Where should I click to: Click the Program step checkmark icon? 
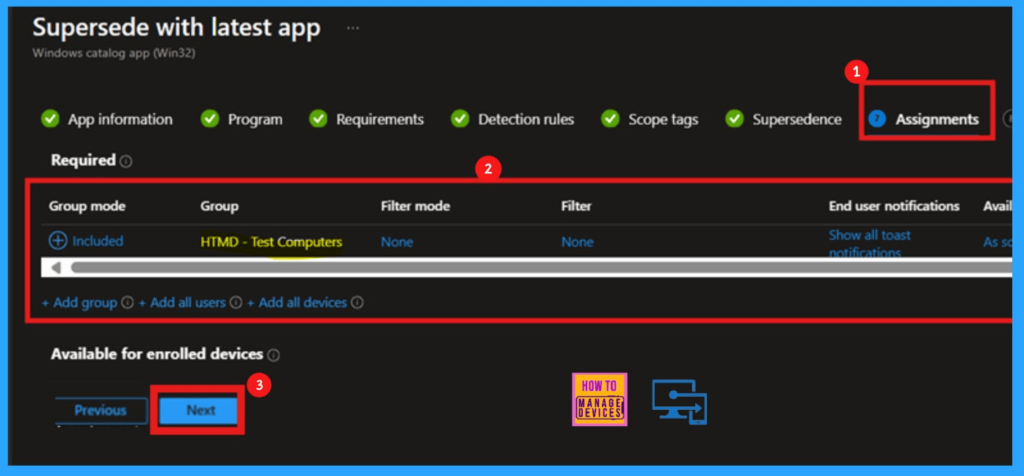coord(210,119)
